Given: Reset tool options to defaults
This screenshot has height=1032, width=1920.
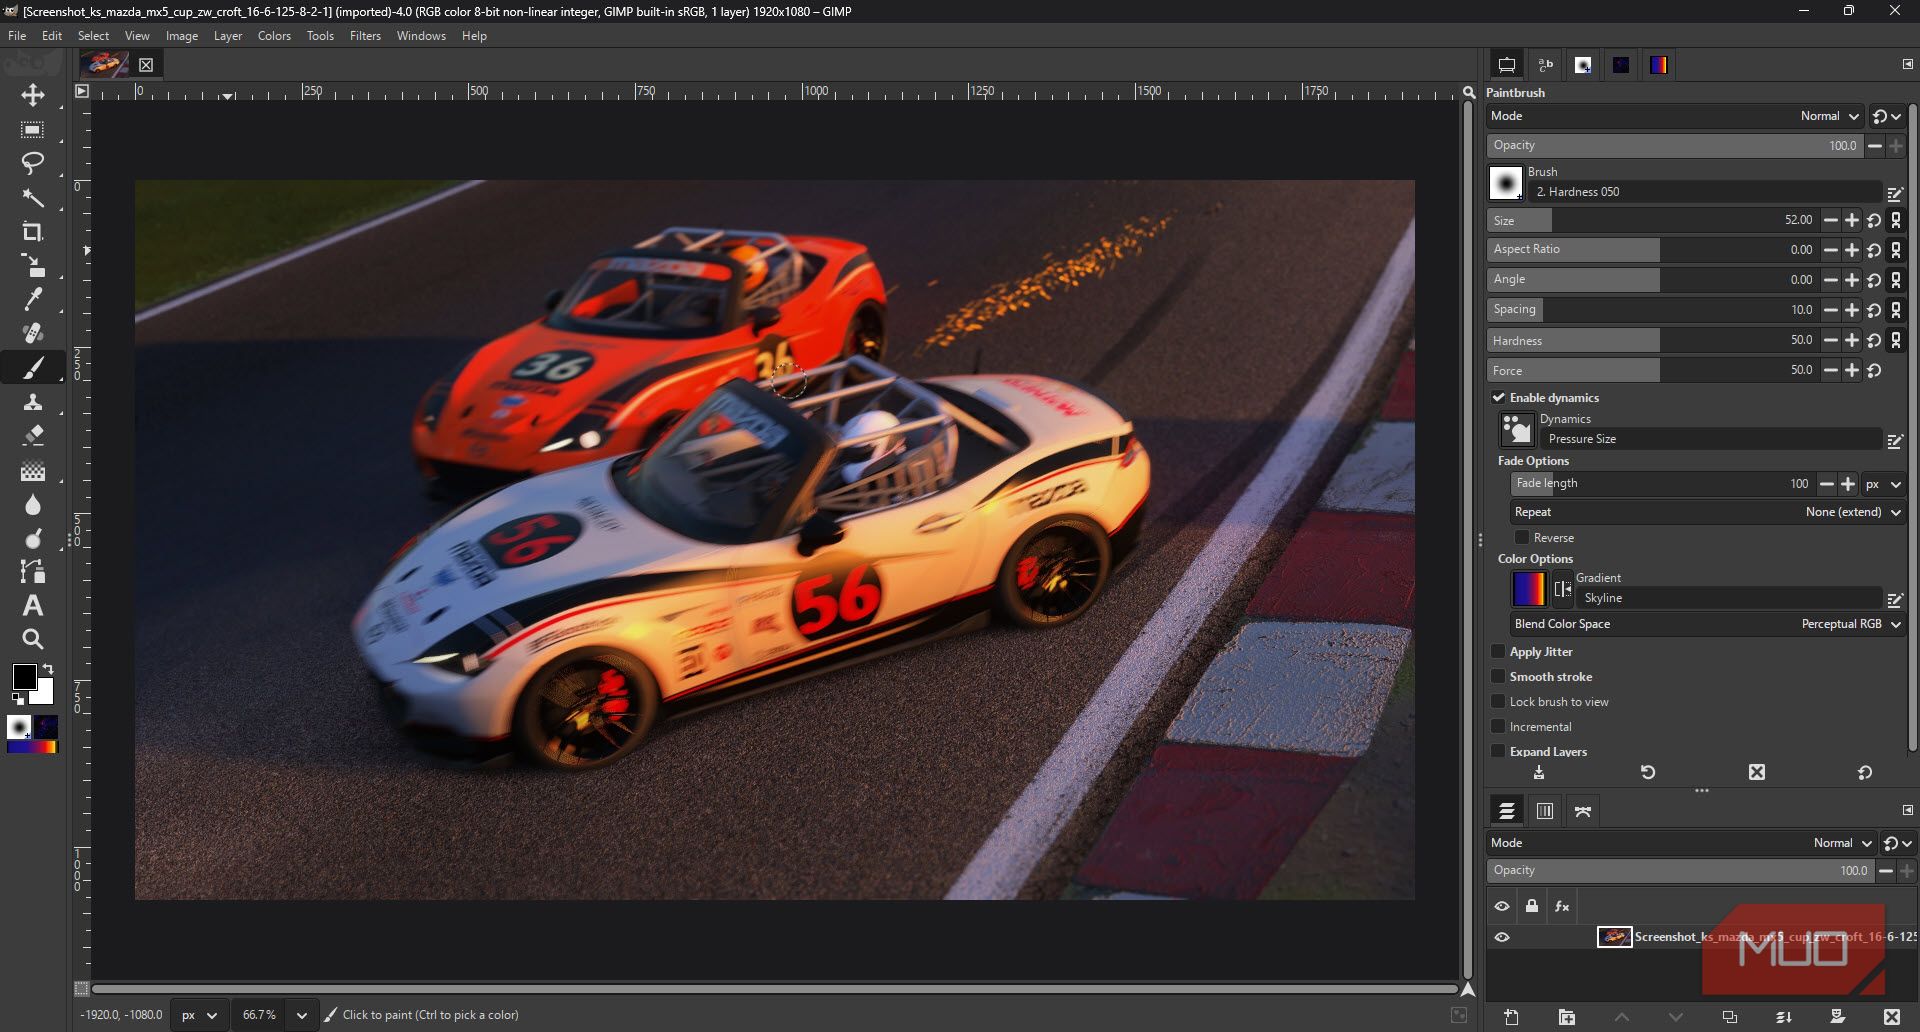Looking at the screenshot, I should [1865, 773].
